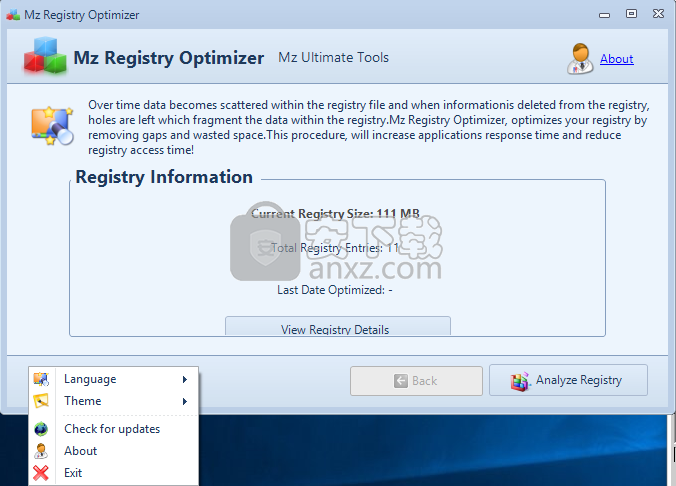
Task: Click the registry magnifier icon beside description
Action: tap(52, 125)
